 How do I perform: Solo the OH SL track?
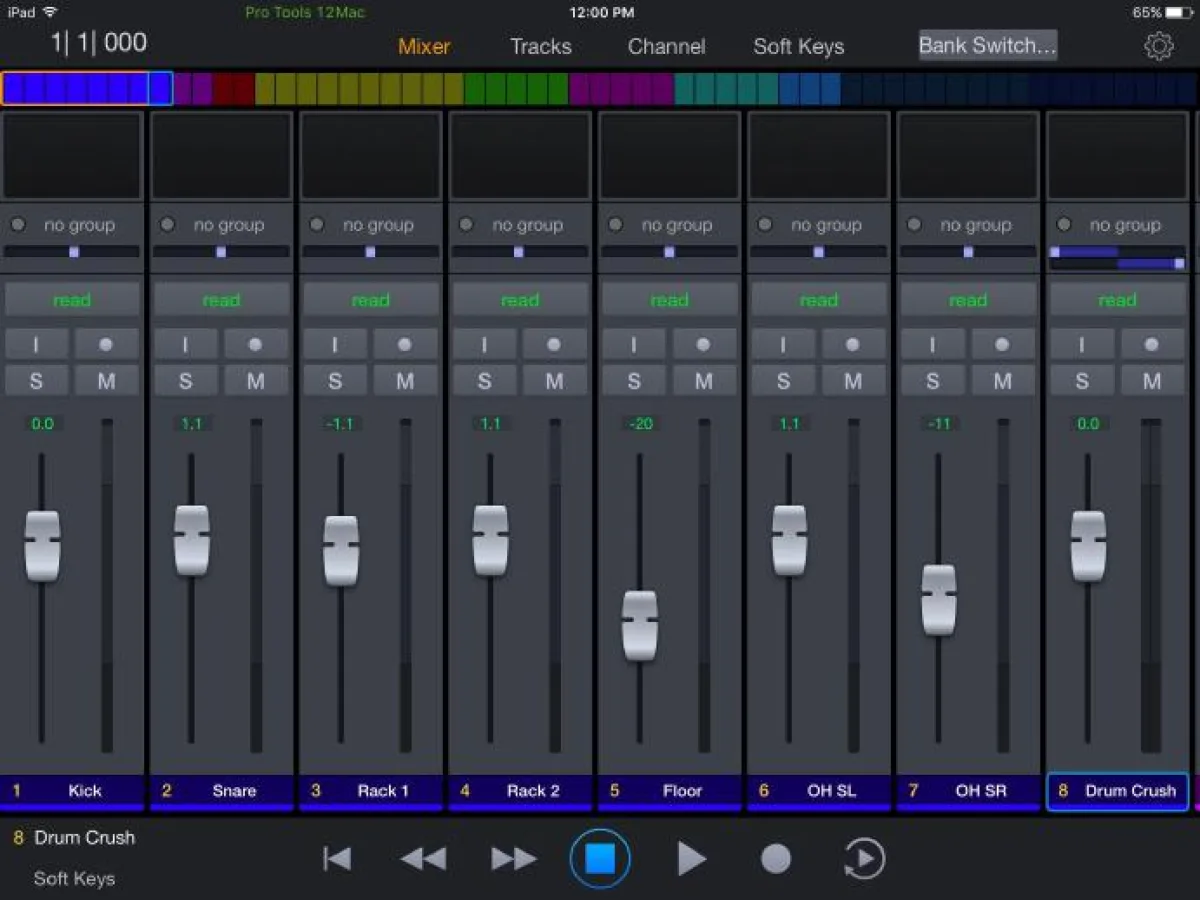[x=783, y=380]
